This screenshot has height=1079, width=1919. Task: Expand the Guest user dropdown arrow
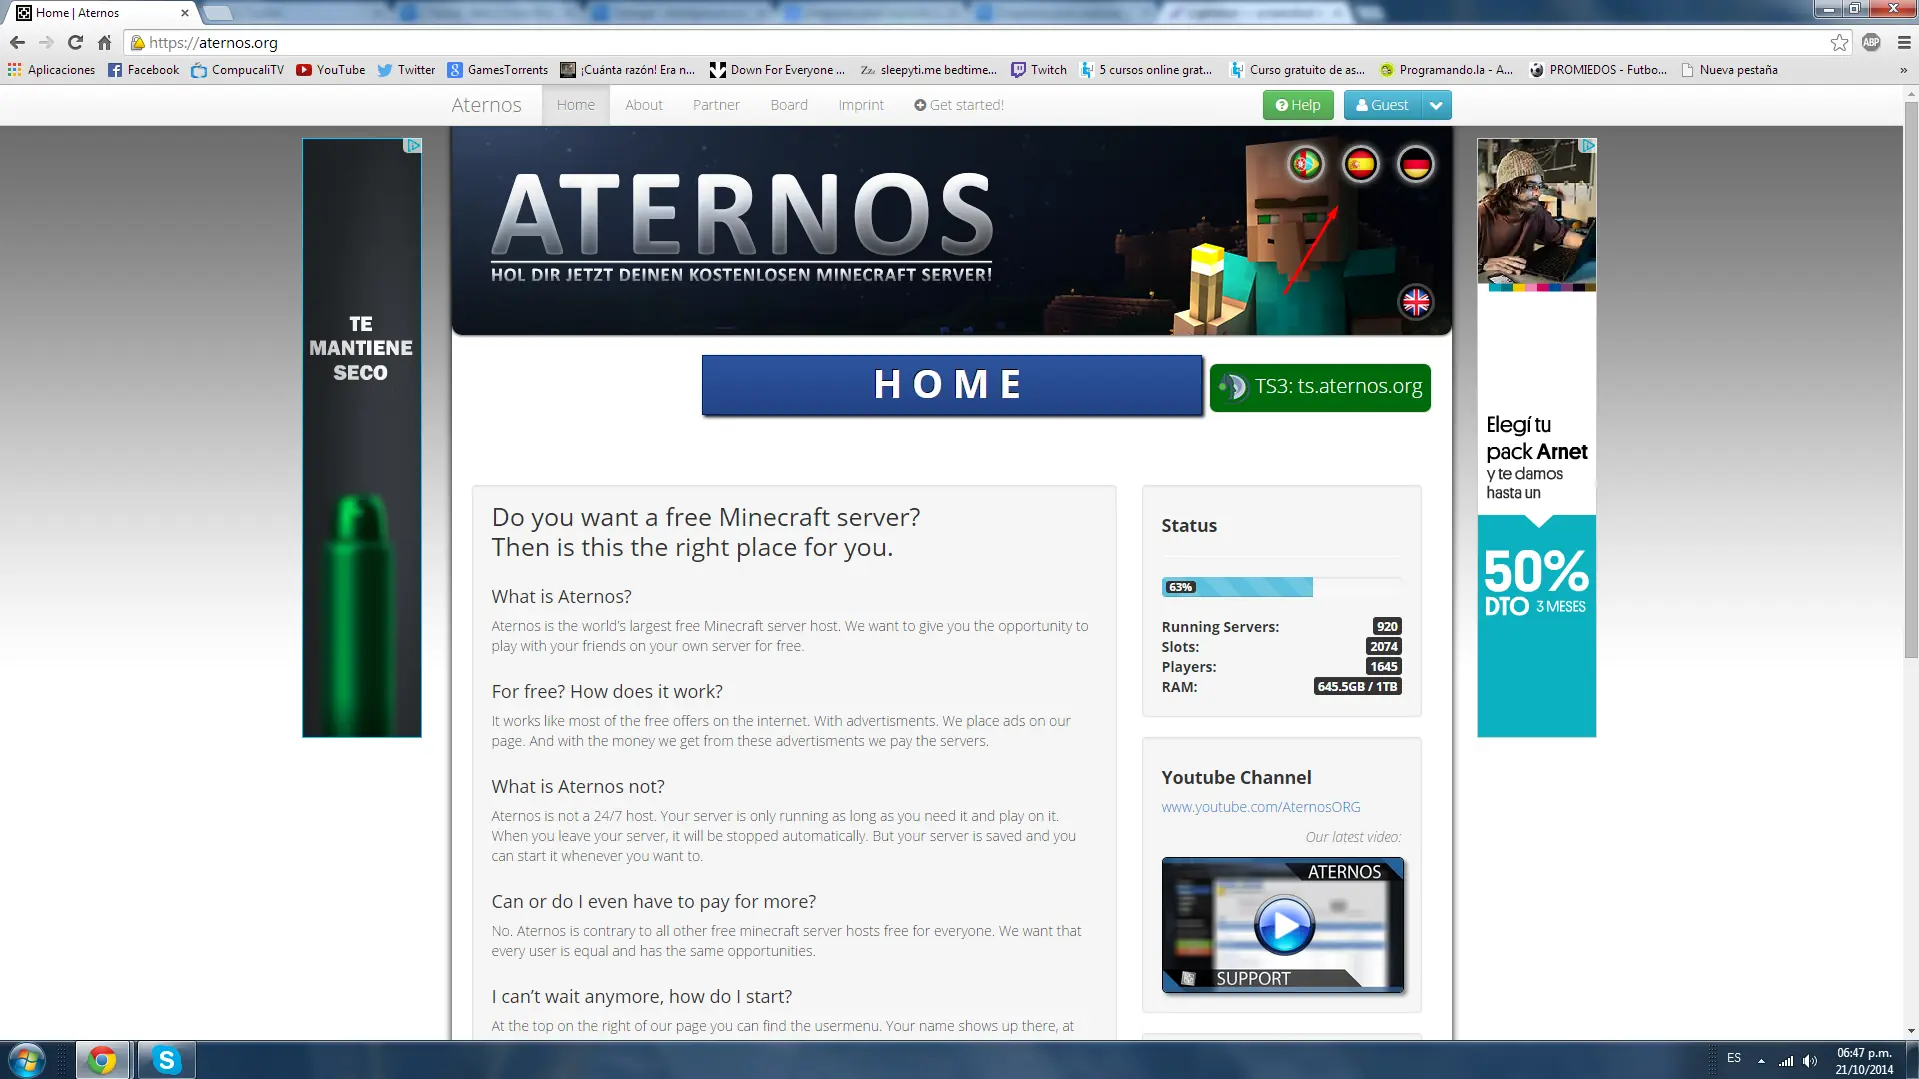click(x=1436, y=105)
